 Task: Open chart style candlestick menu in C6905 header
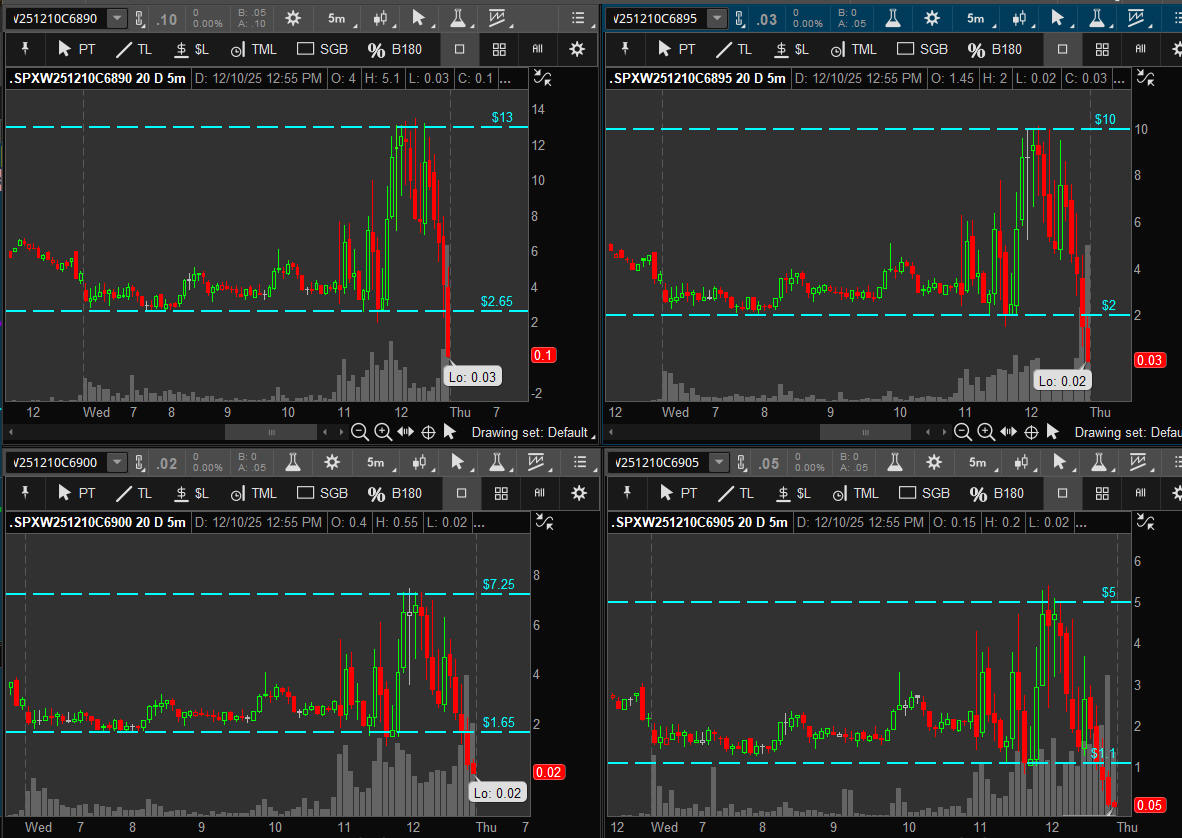[x=1020, y=462]
